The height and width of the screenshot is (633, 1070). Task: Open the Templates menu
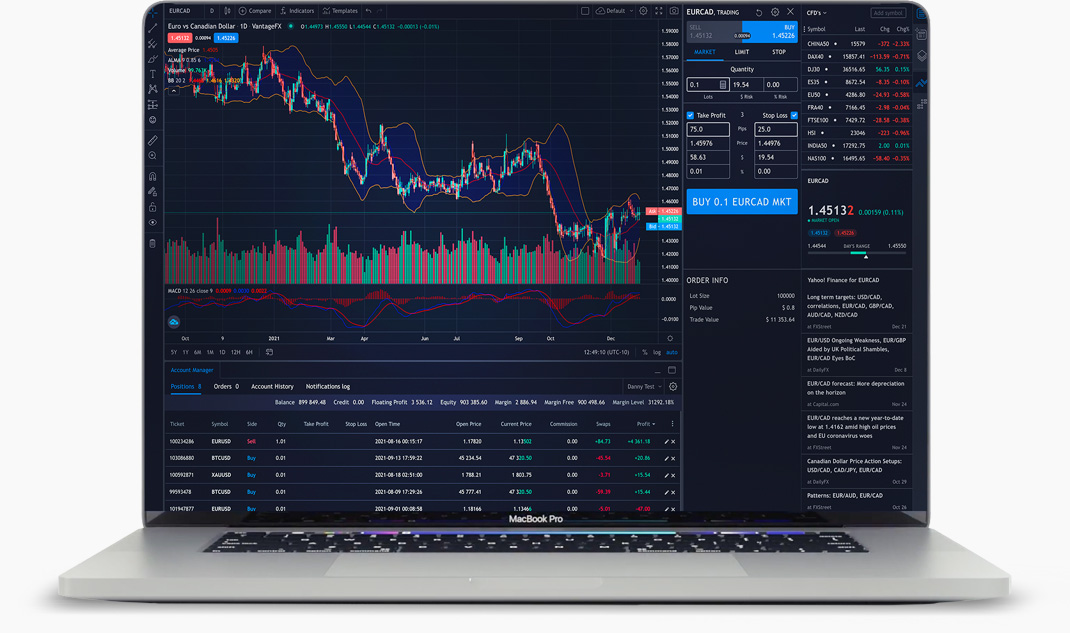[x=340, y=11]
